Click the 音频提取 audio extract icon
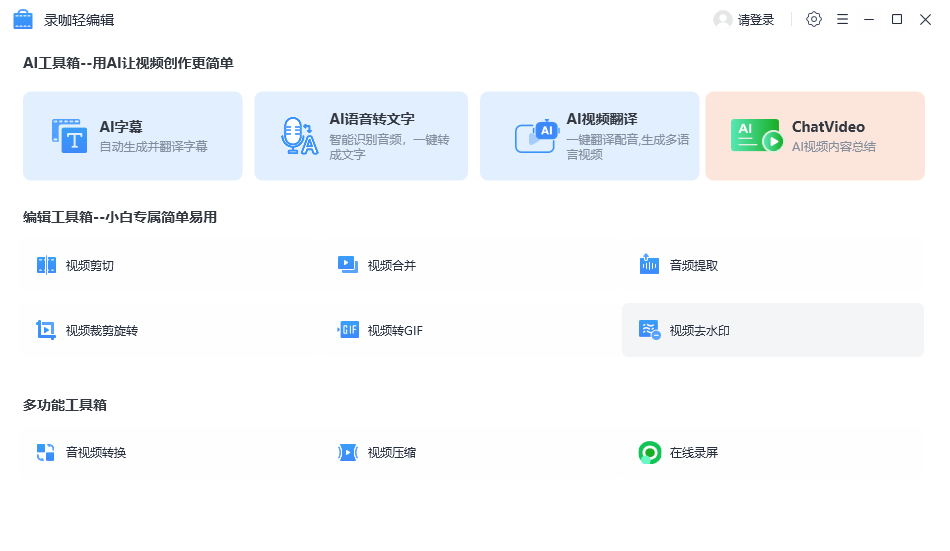The width and height of the screenshot is (950, 551). coord(649,265)
